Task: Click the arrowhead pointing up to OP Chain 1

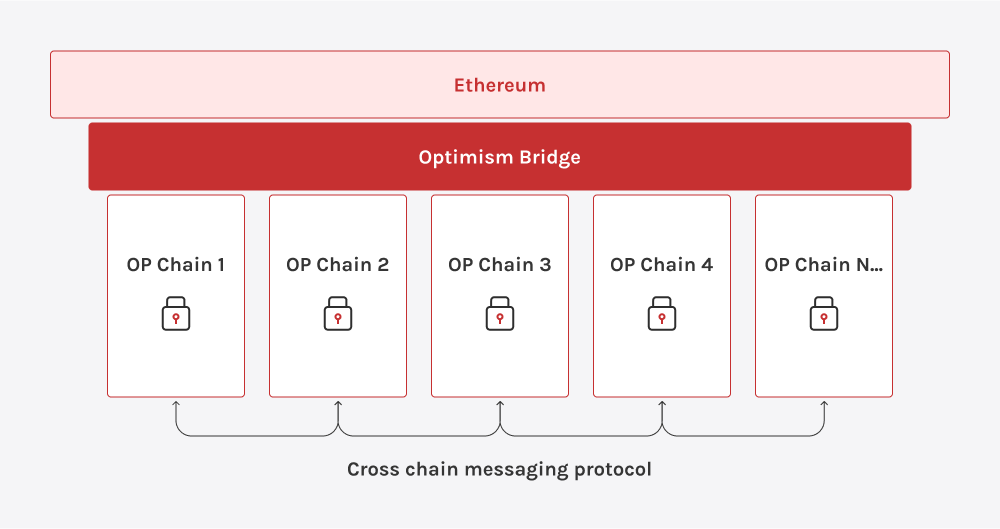Action: (176, 403)
